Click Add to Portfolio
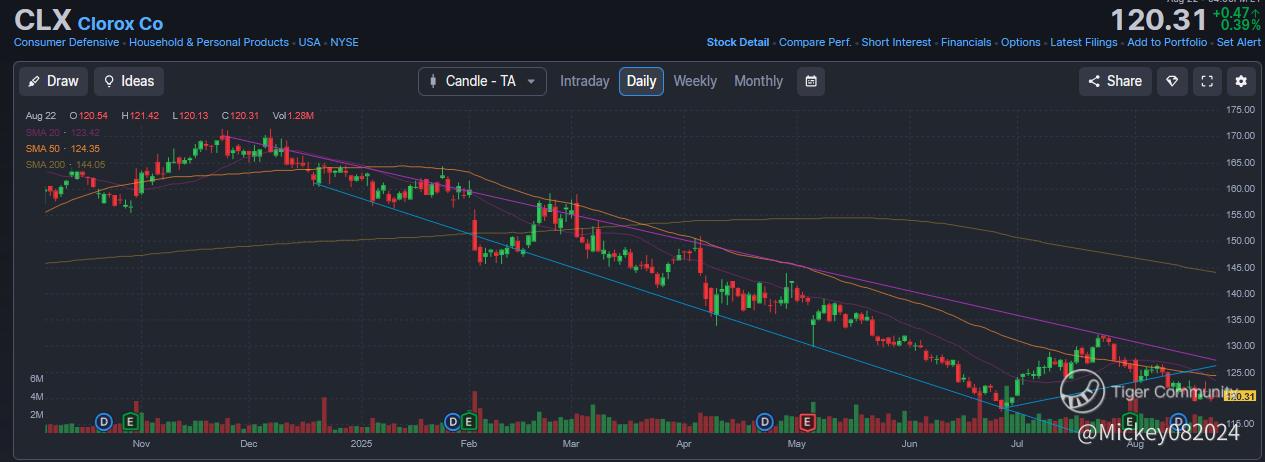Image resolution: width=1265 pixels, height=462 pixels. point(1167,42)
